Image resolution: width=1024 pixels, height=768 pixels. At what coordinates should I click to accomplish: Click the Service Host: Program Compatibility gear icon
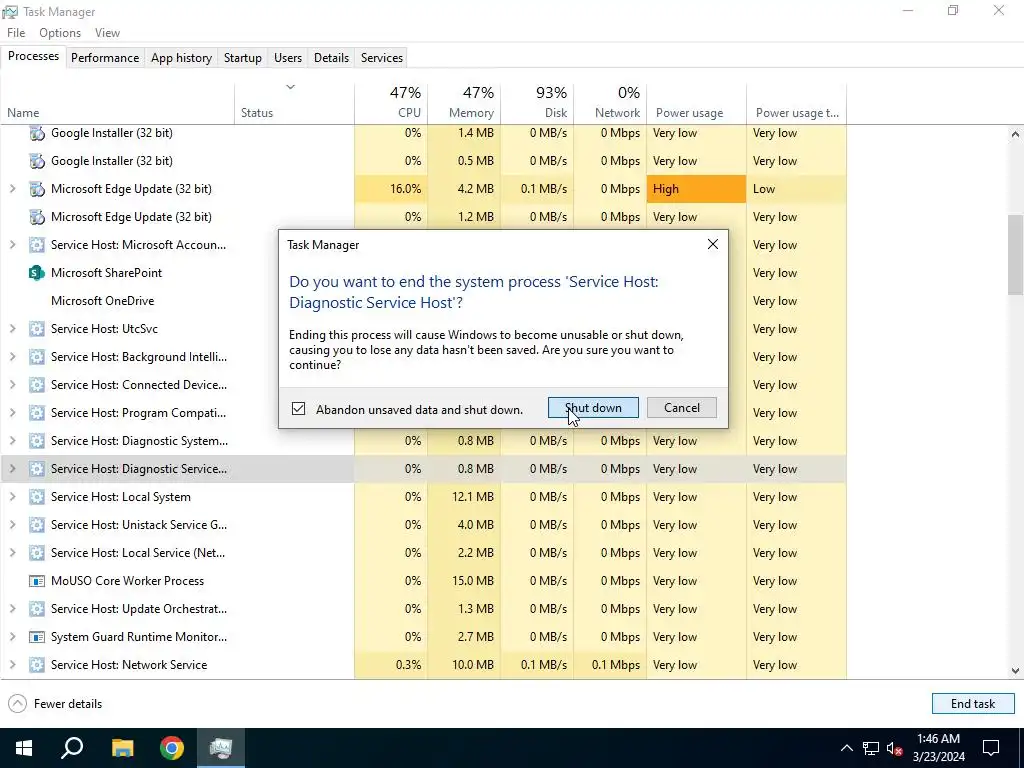pos(37,413)
